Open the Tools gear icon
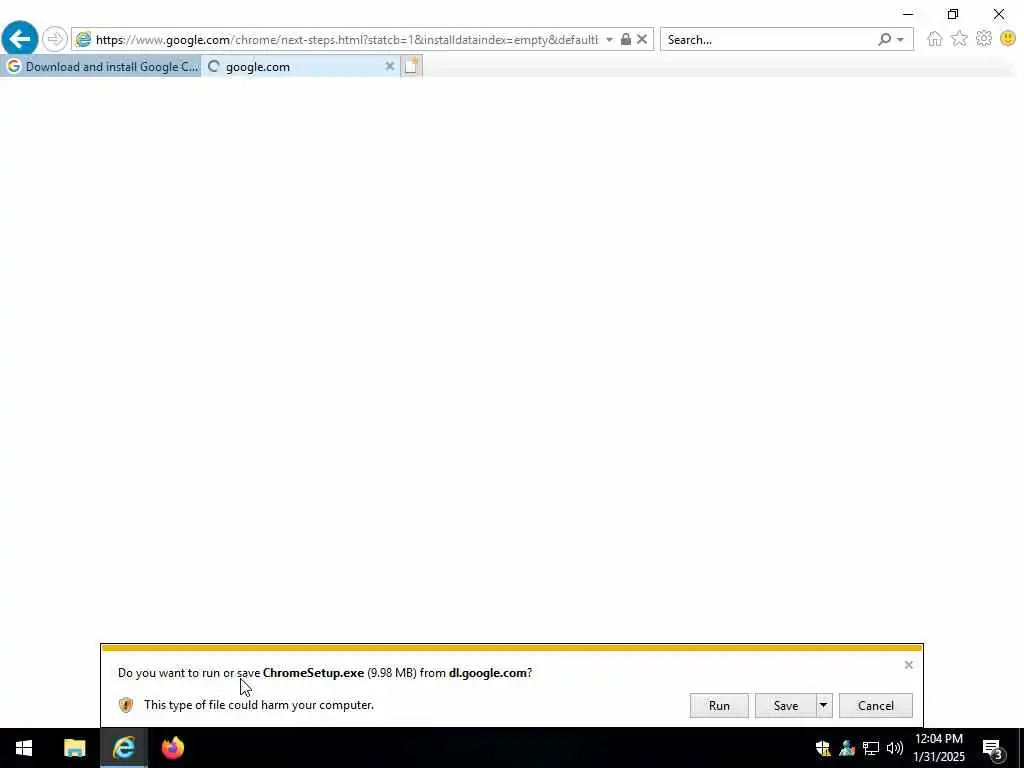The width and height of the screenshot is (1024, 768). [x=984, y=39]
